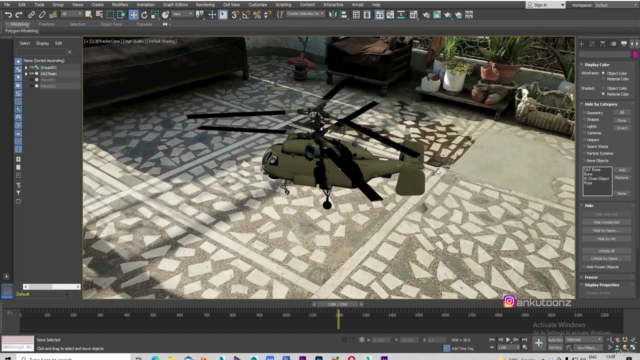The image size is (640, 360).
Task: Click the Align tool icon
Action: click(x=343, y=15)
